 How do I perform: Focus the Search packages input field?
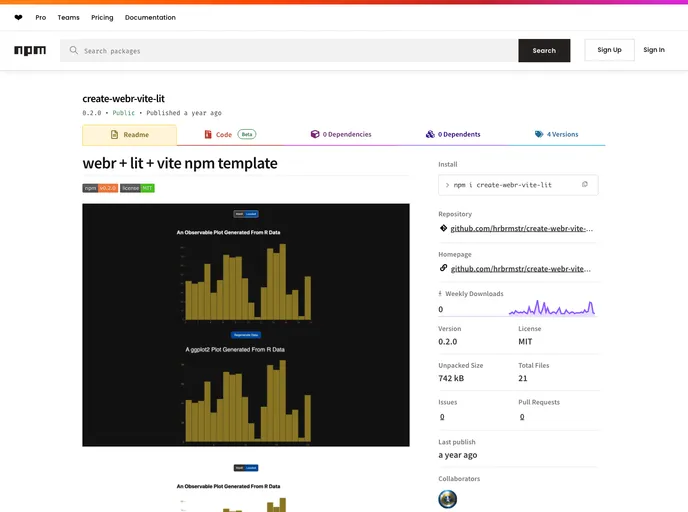[x=289, y=50]
